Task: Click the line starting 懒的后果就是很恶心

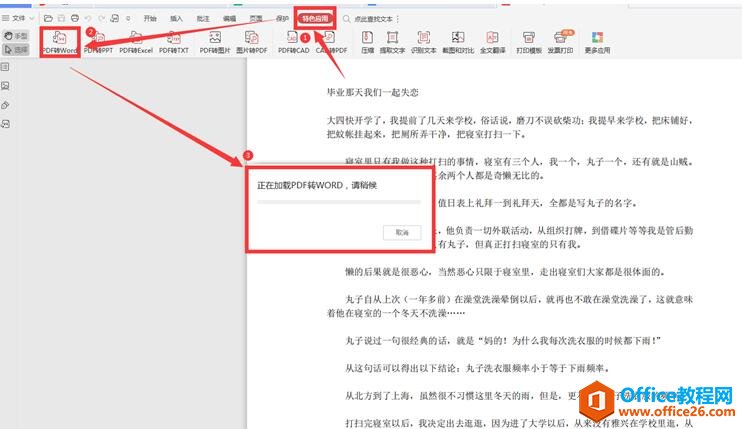Action: (x=505, y=272)
